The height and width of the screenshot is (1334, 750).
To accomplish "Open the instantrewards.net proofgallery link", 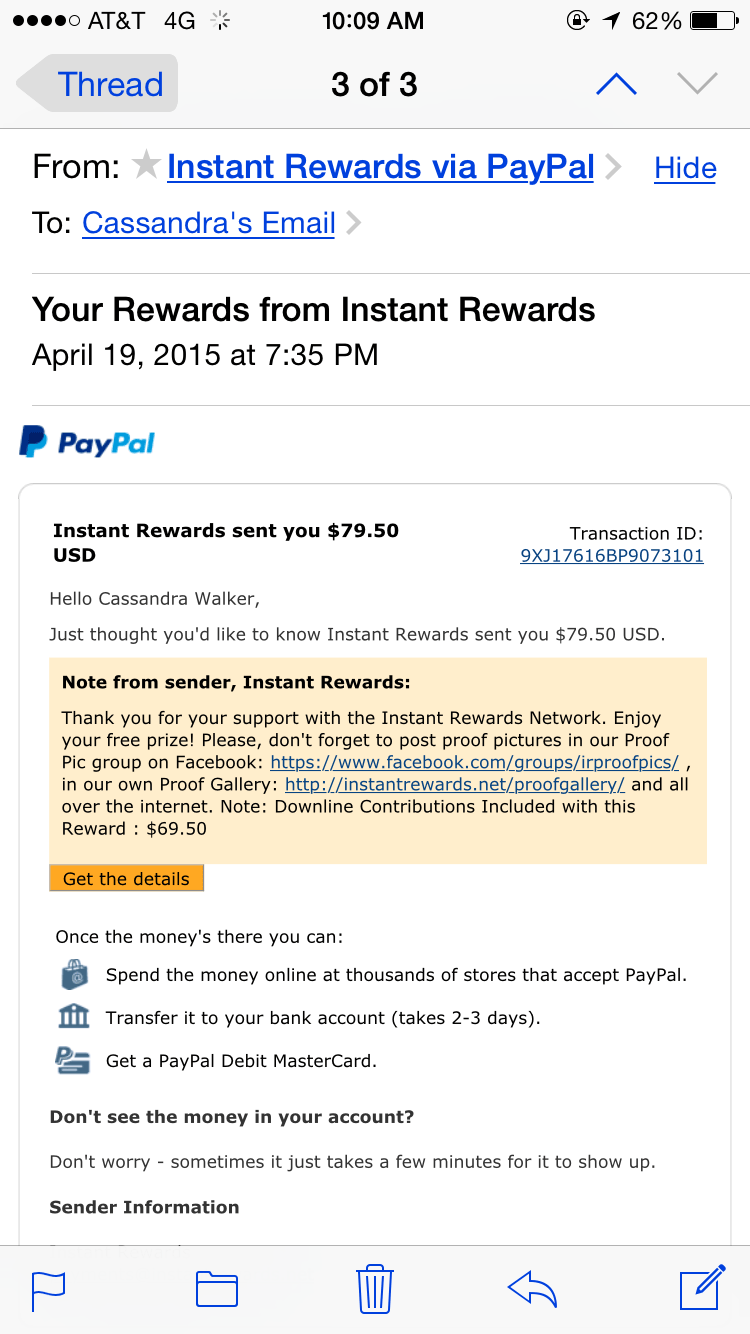I will click(455, 784).
